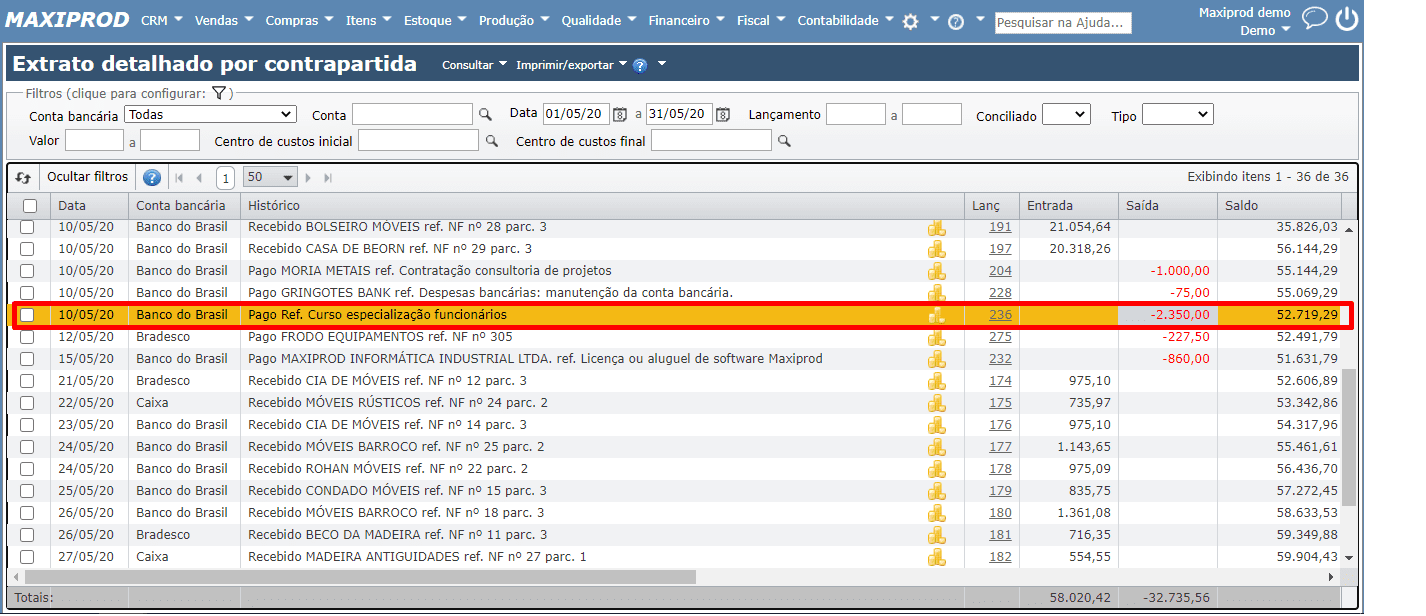This screenshot has width=1426, height=616.
Task: Click the filter funnel configuration icon
Action: pyautogui.click(x=219, y=93)
